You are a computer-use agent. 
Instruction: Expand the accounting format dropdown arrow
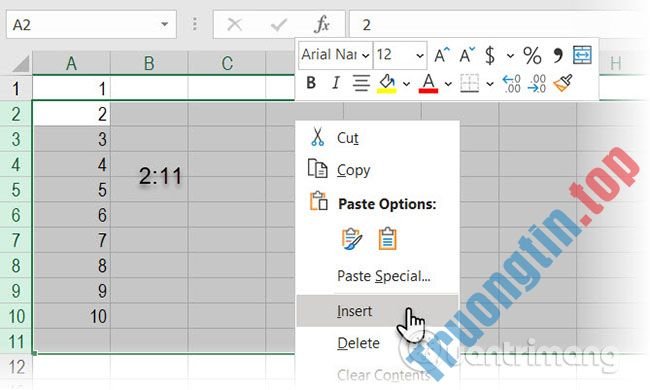tap(510, 55)
